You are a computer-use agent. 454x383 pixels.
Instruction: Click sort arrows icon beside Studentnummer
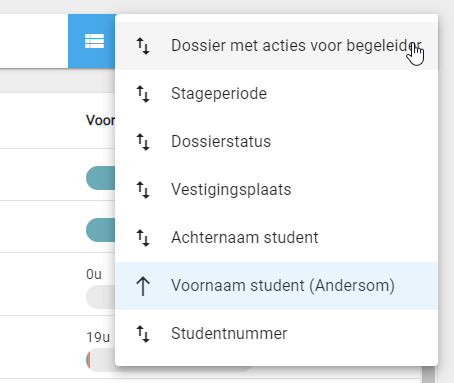[143, 334]
